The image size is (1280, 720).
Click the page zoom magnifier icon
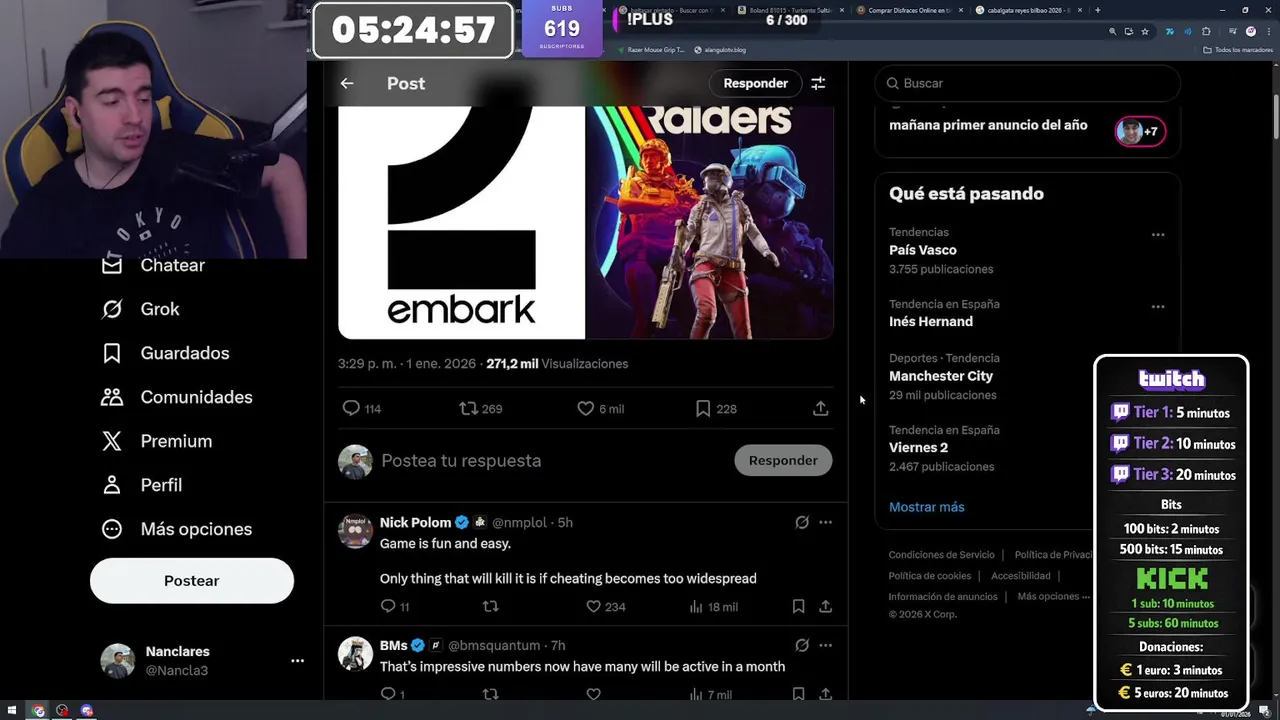coord(1112,31)
